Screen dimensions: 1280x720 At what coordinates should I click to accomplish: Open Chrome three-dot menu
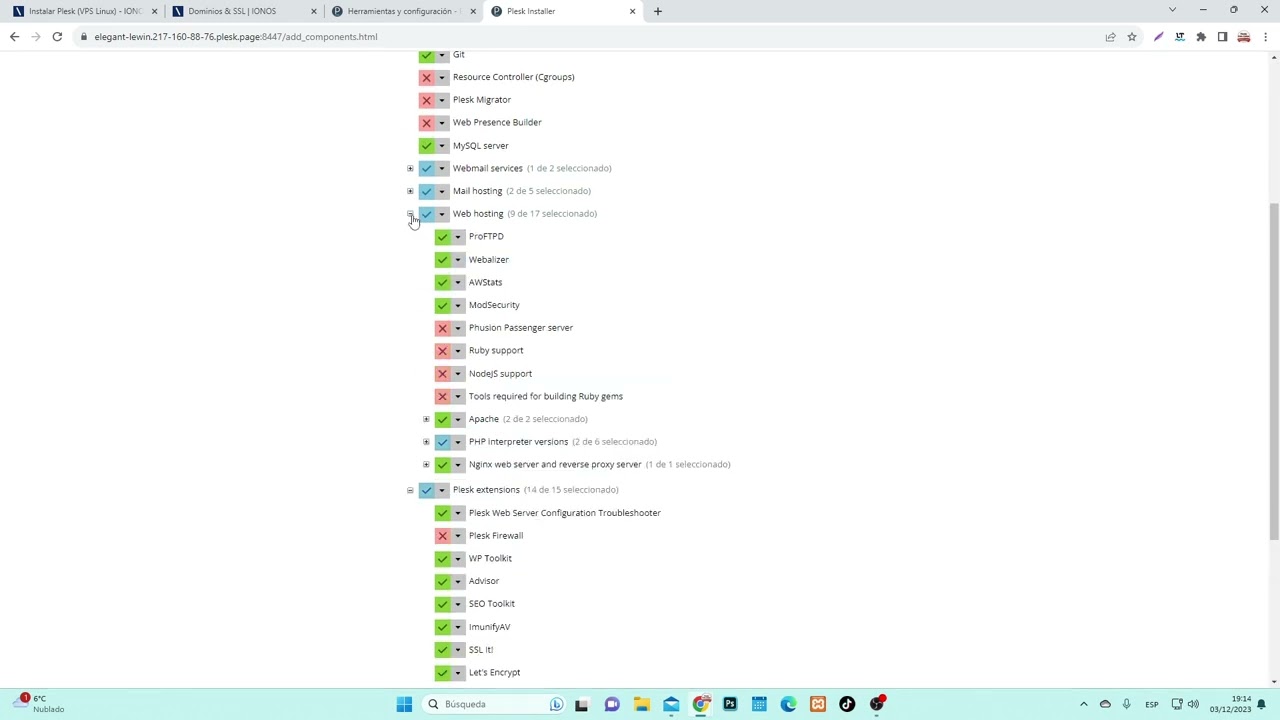coord(1265,37)
